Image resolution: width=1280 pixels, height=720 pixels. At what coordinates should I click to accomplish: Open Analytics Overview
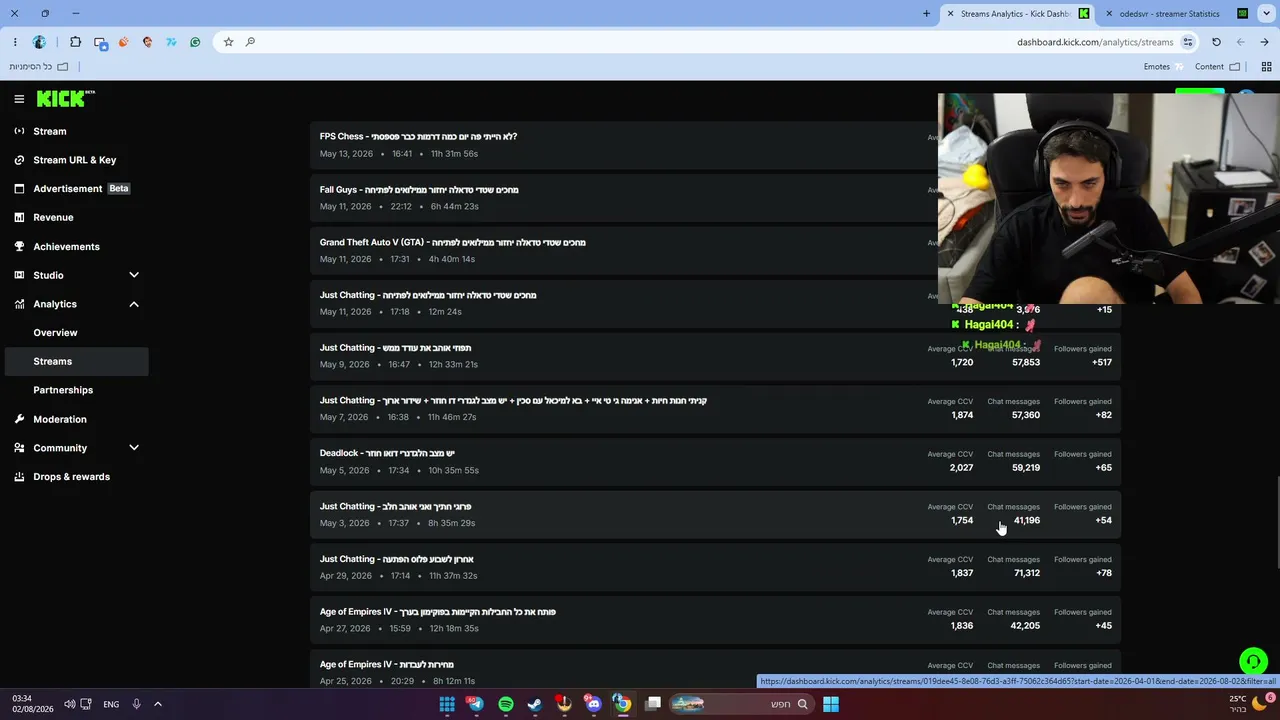pyautogui.click(x=55, y=333)
